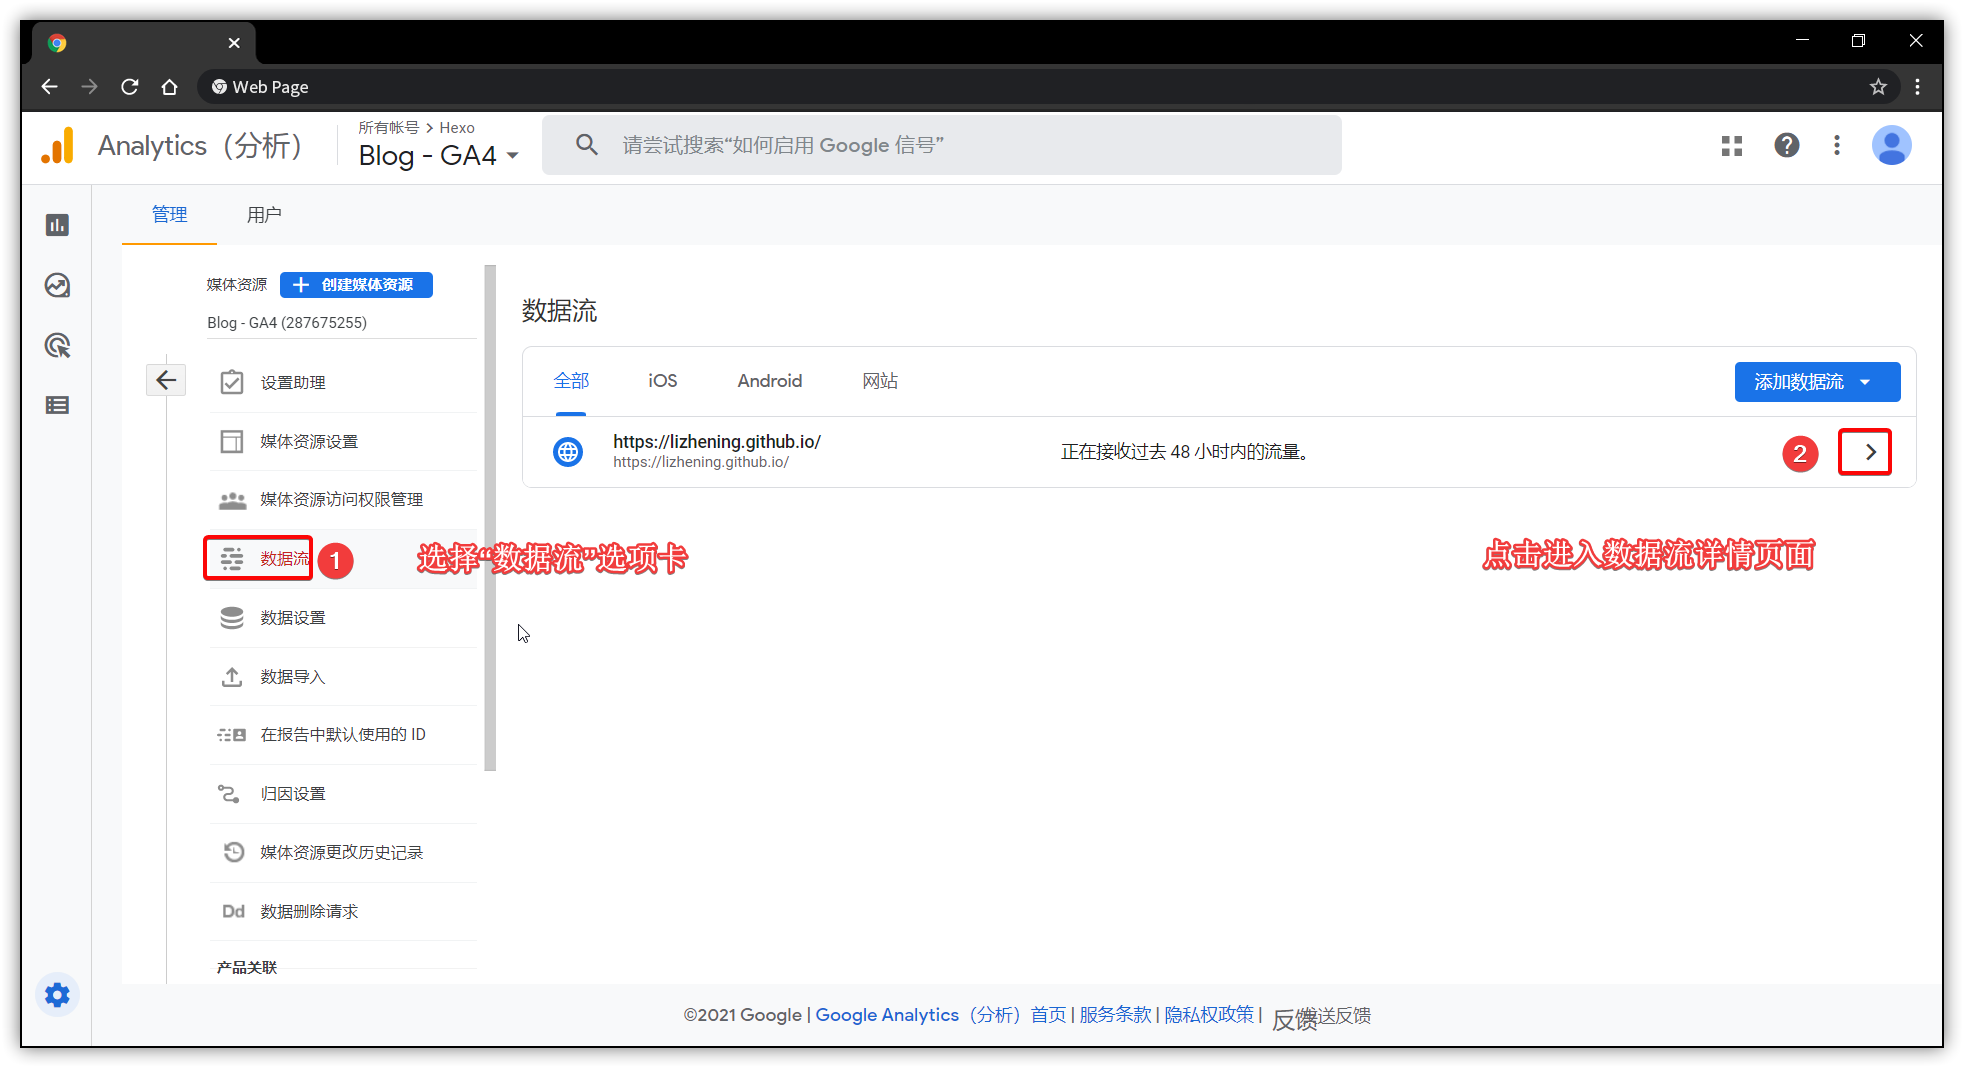Viewport: 1964px width, 1068px height.
Task: Open the Advertising cursor-target icon in left rail
Action: pos(57,345)
